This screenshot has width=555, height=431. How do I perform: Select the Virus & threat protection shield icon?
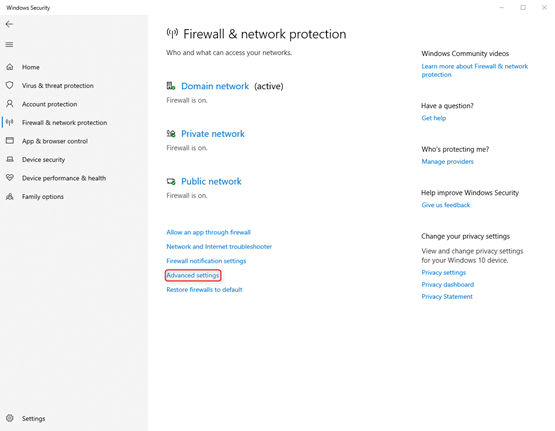[x=10, y=85]
